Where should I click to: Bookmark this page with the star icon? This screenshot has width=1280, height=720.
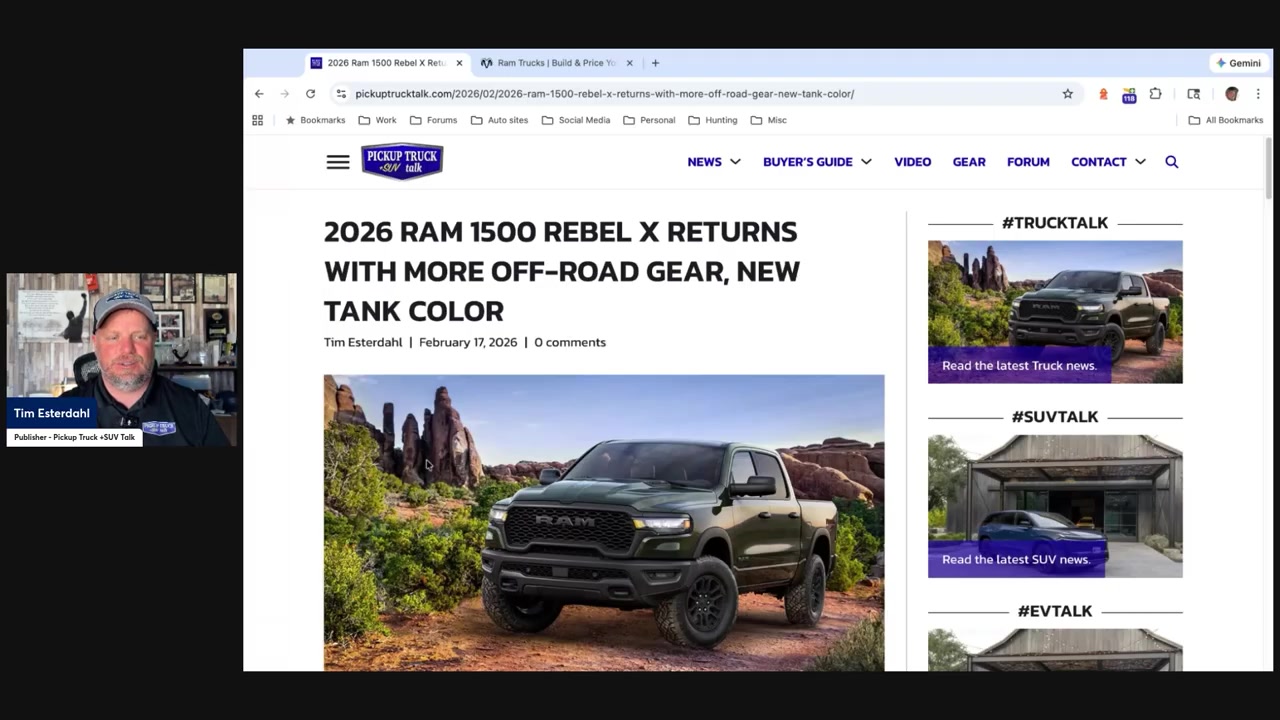(x=1067, y=93)
